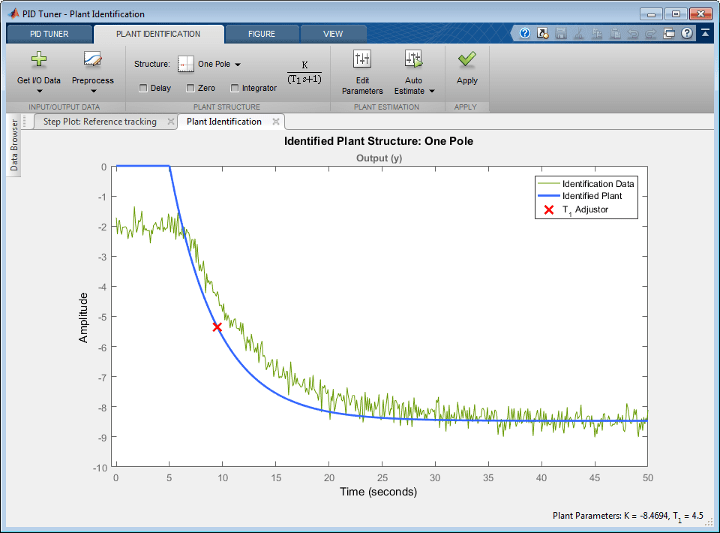Click the red T1 Adjustor marker
Image resolution: width=720 pixels, height=533 pixels.
[x=217, y=327]
